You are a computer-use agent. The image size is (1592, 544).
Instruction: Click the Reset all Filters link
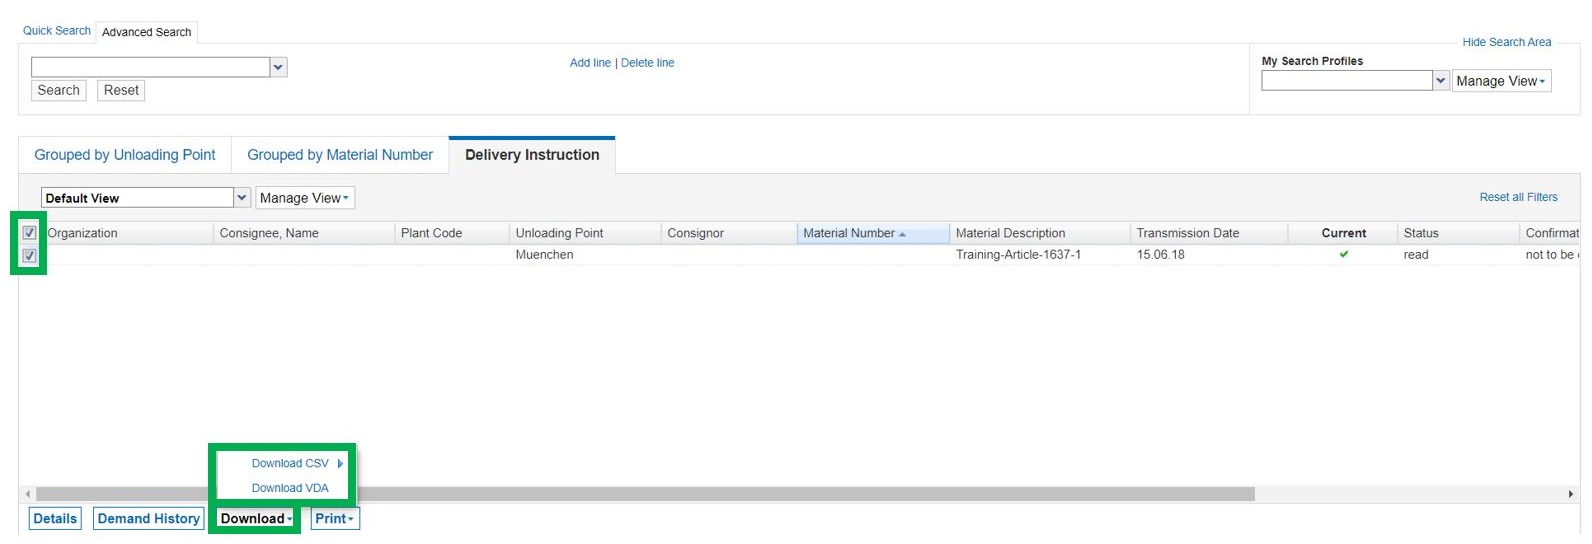point(1518,197)
